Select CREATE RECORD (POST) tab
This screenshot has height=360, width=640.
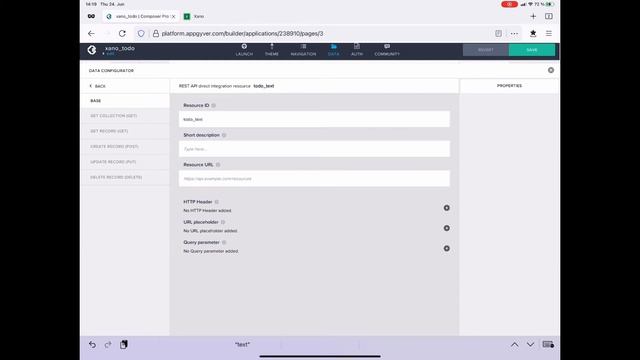point(125,147)
